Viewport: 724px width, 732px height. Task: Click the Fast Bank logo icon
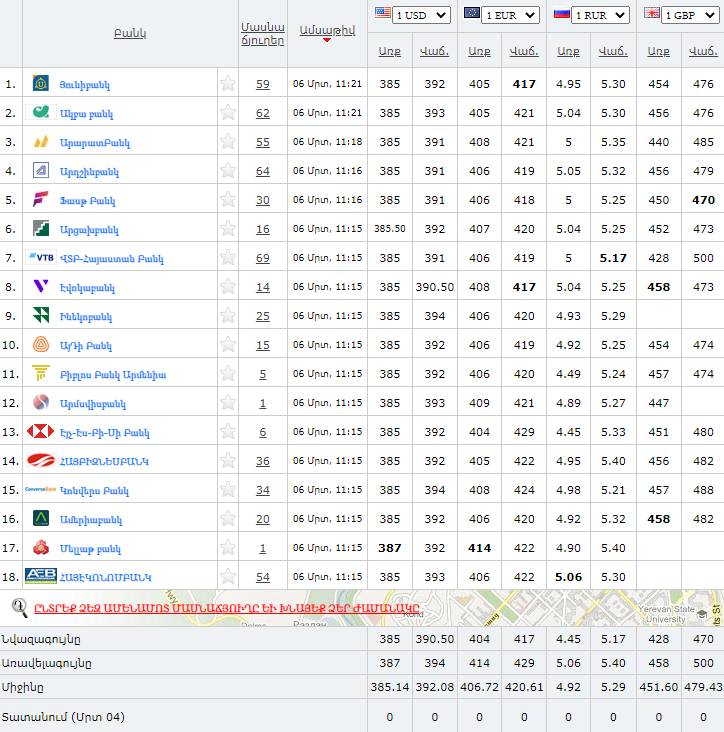pyautogui.click(x=41, y=199)
